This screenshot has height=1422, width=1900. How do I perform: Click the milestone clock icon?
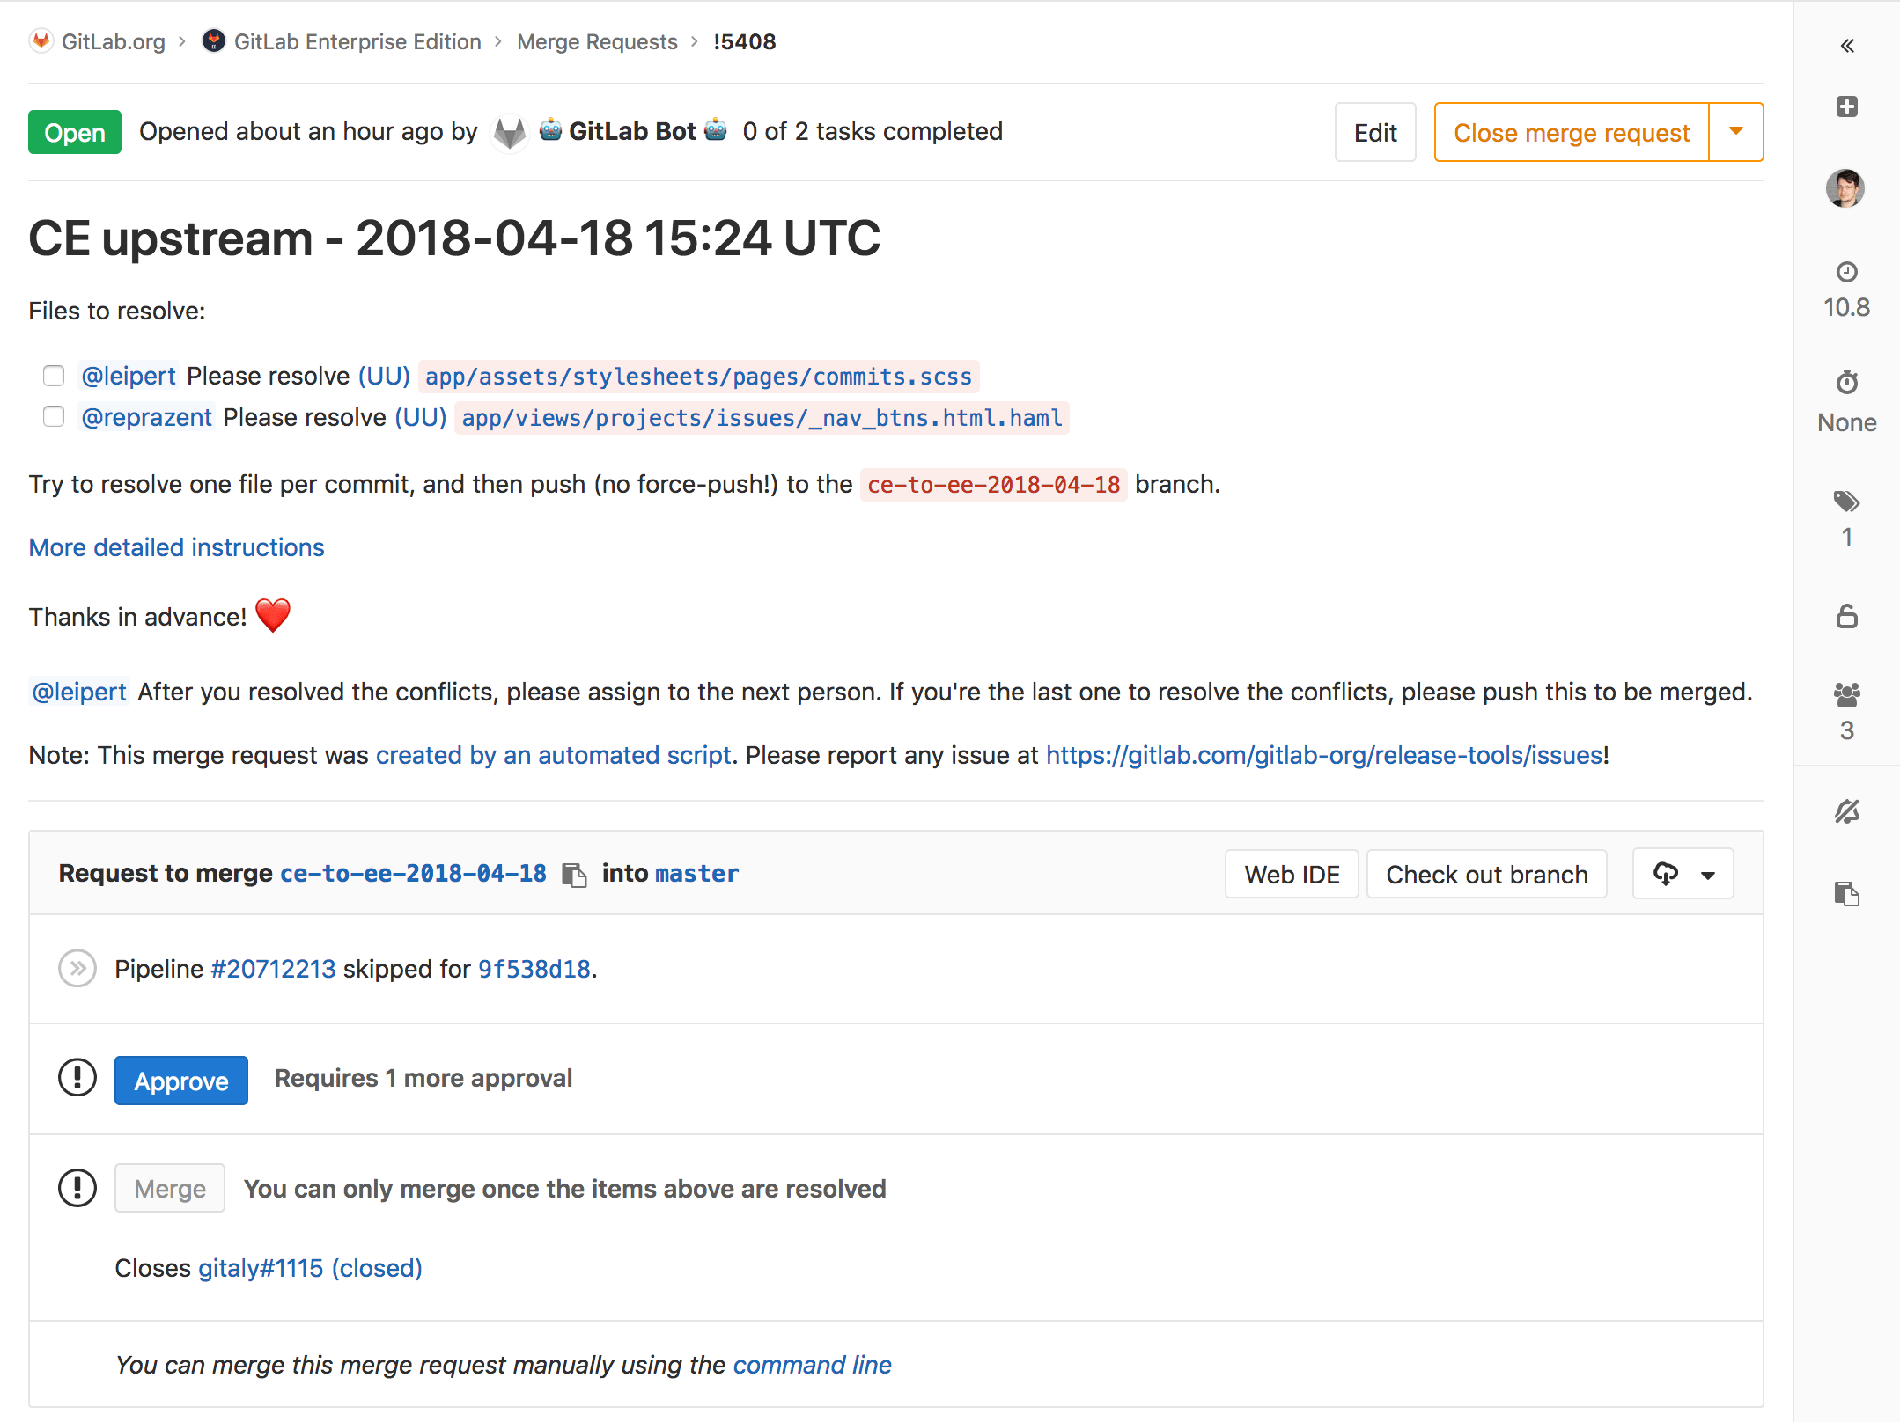[x=1847, y=272]
